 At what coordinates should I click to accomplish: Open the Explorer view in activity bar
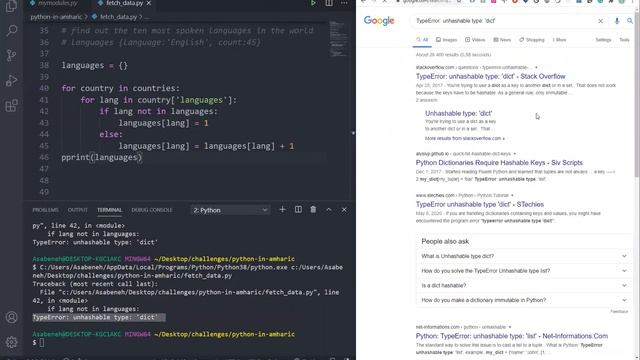[x=11, y=6]
